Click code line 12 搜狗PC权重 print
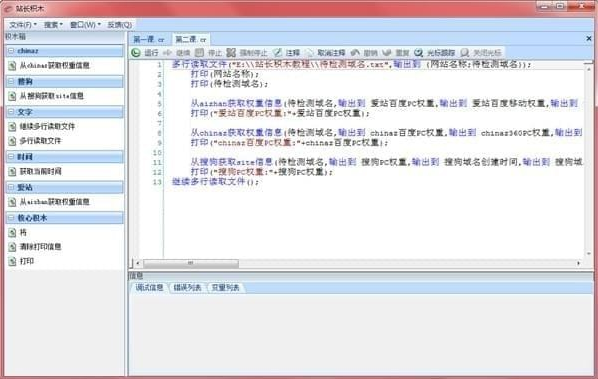 [262, 172]
